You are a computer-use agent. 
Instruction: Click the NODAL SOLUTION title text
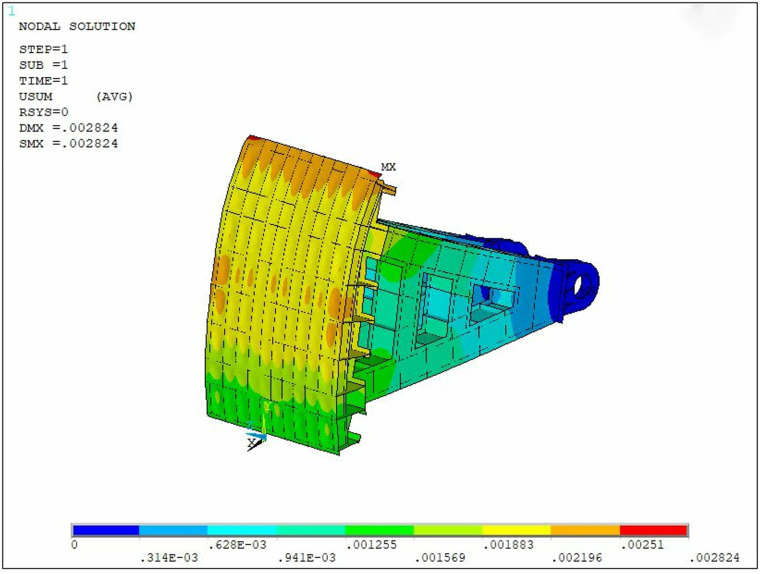pyautogui.click(x=77, y=26)
